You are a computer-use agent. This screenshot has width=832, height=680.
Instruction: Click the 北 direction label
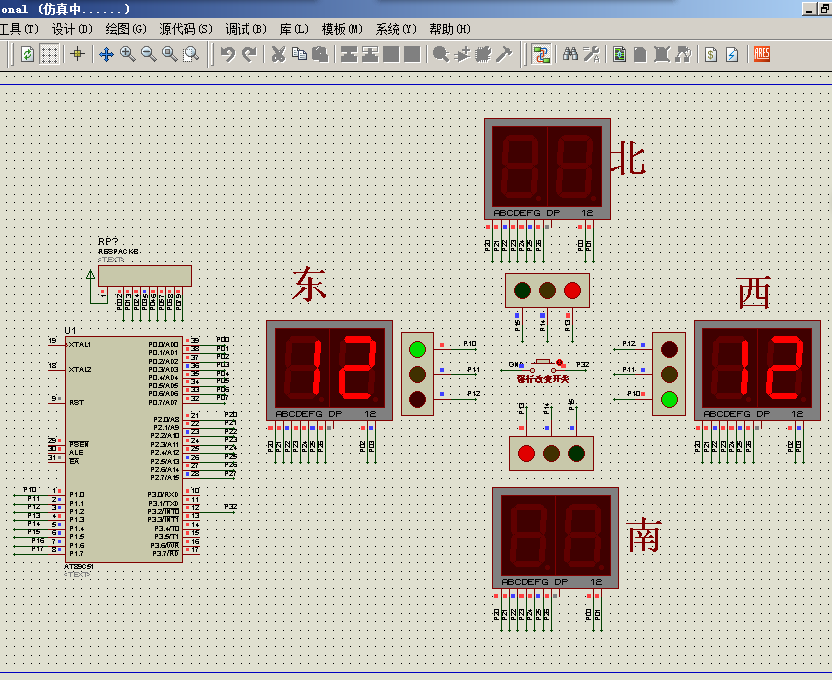(629, 158)
